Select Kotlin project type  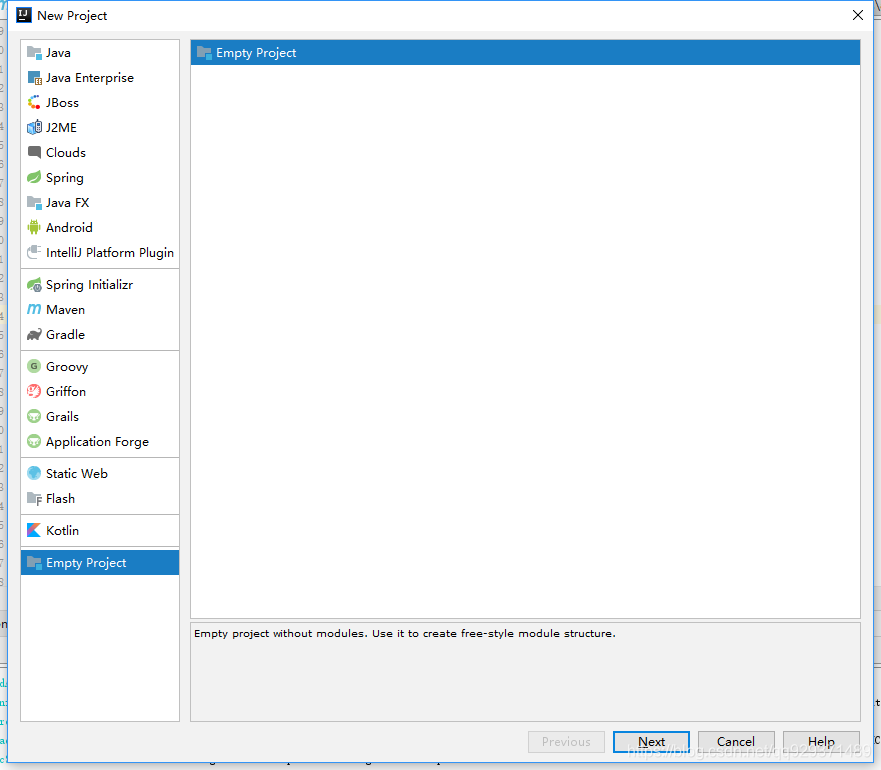100,531
